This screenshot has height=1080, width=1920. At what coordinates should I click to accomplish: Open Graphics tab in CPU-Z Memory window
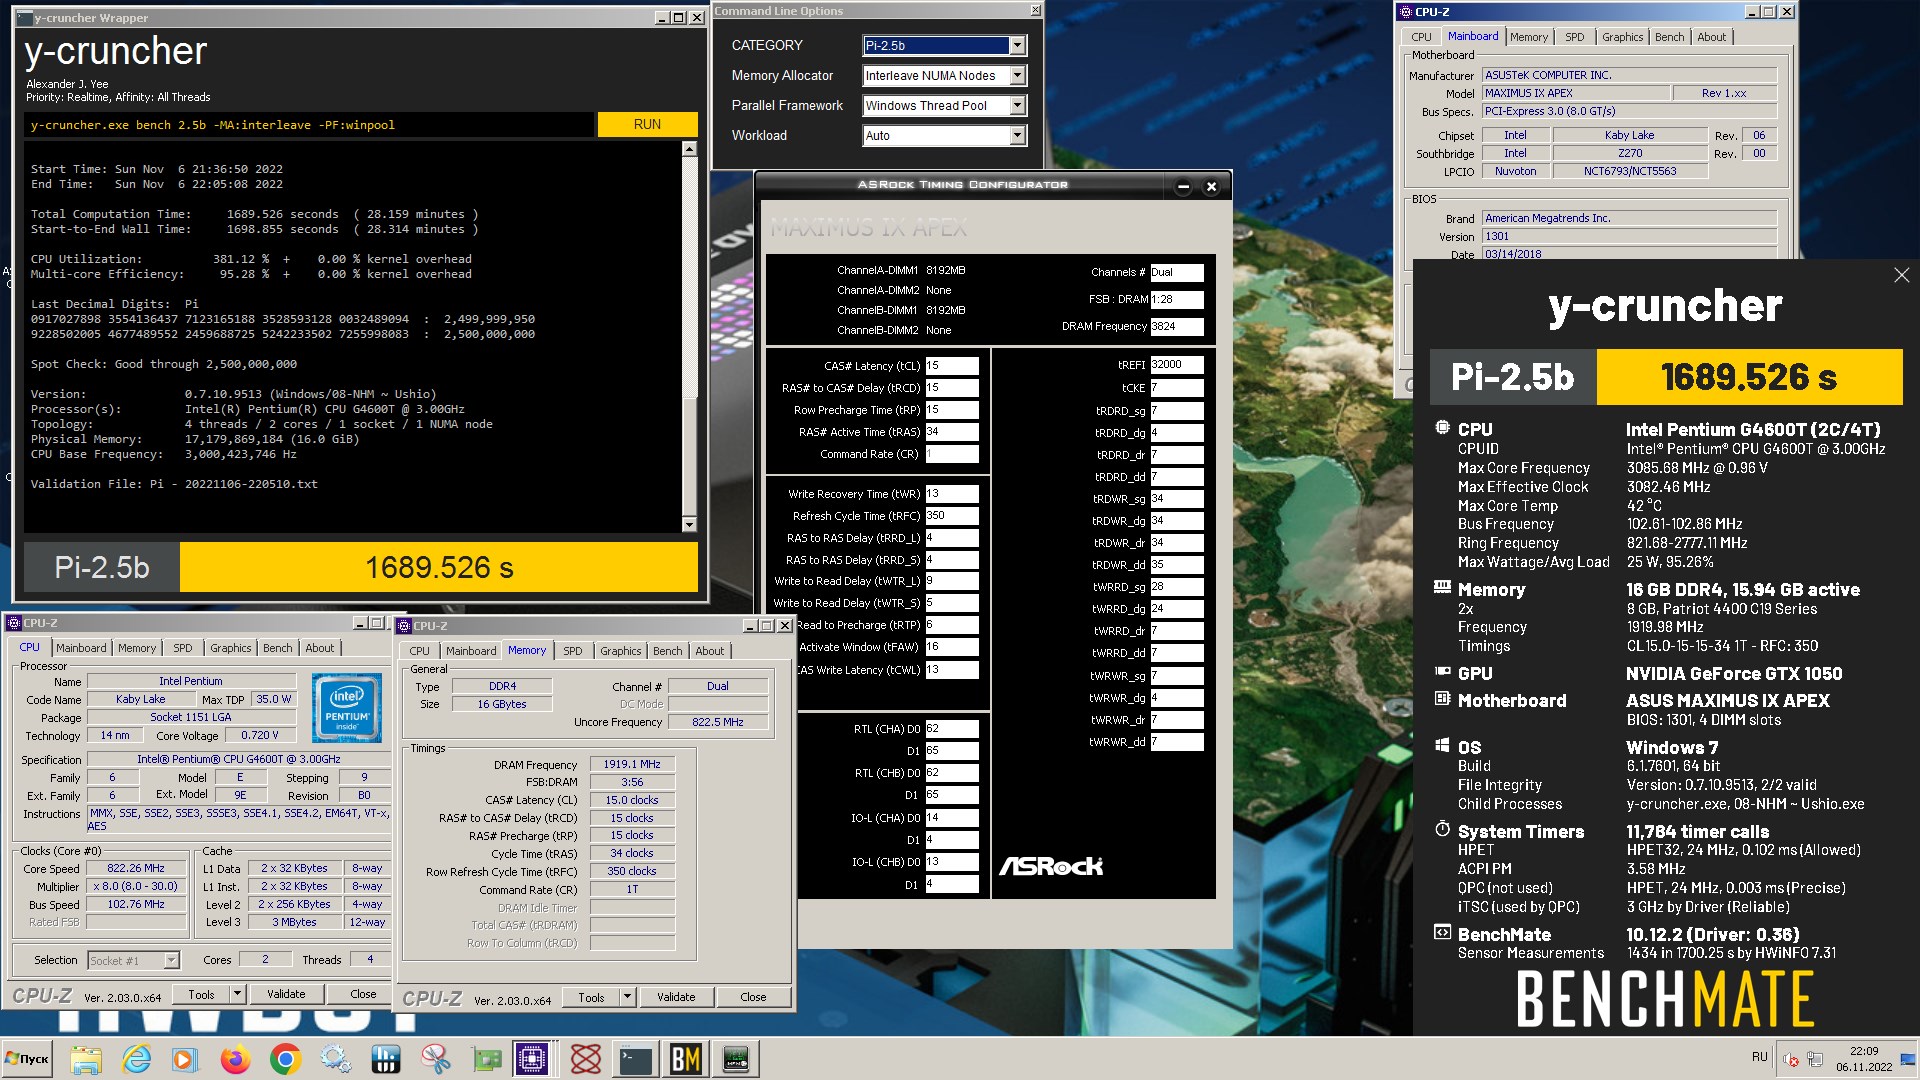pyautogui.click(x=620, y=651)
